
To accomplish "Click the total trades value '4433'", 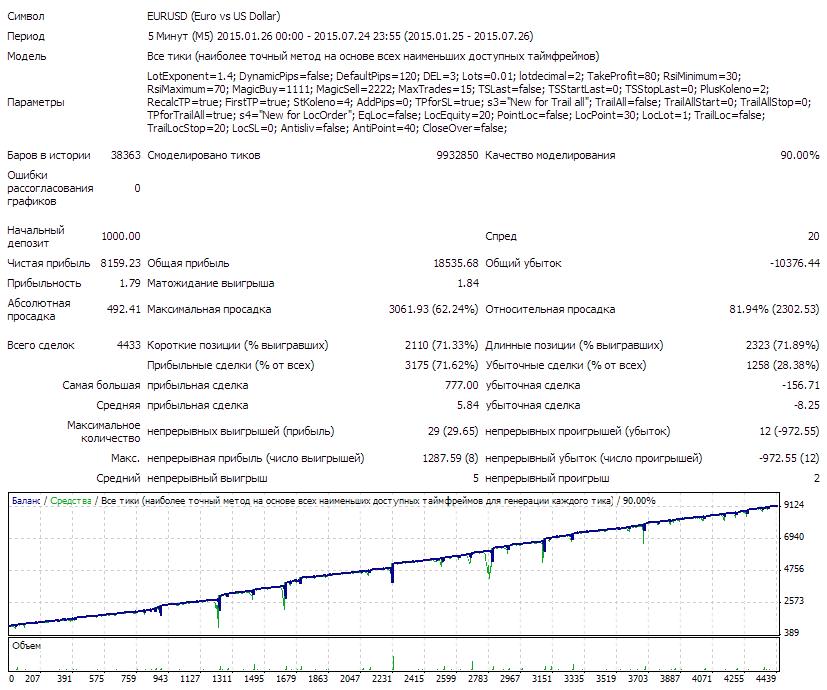I will [x=129, y=346].
